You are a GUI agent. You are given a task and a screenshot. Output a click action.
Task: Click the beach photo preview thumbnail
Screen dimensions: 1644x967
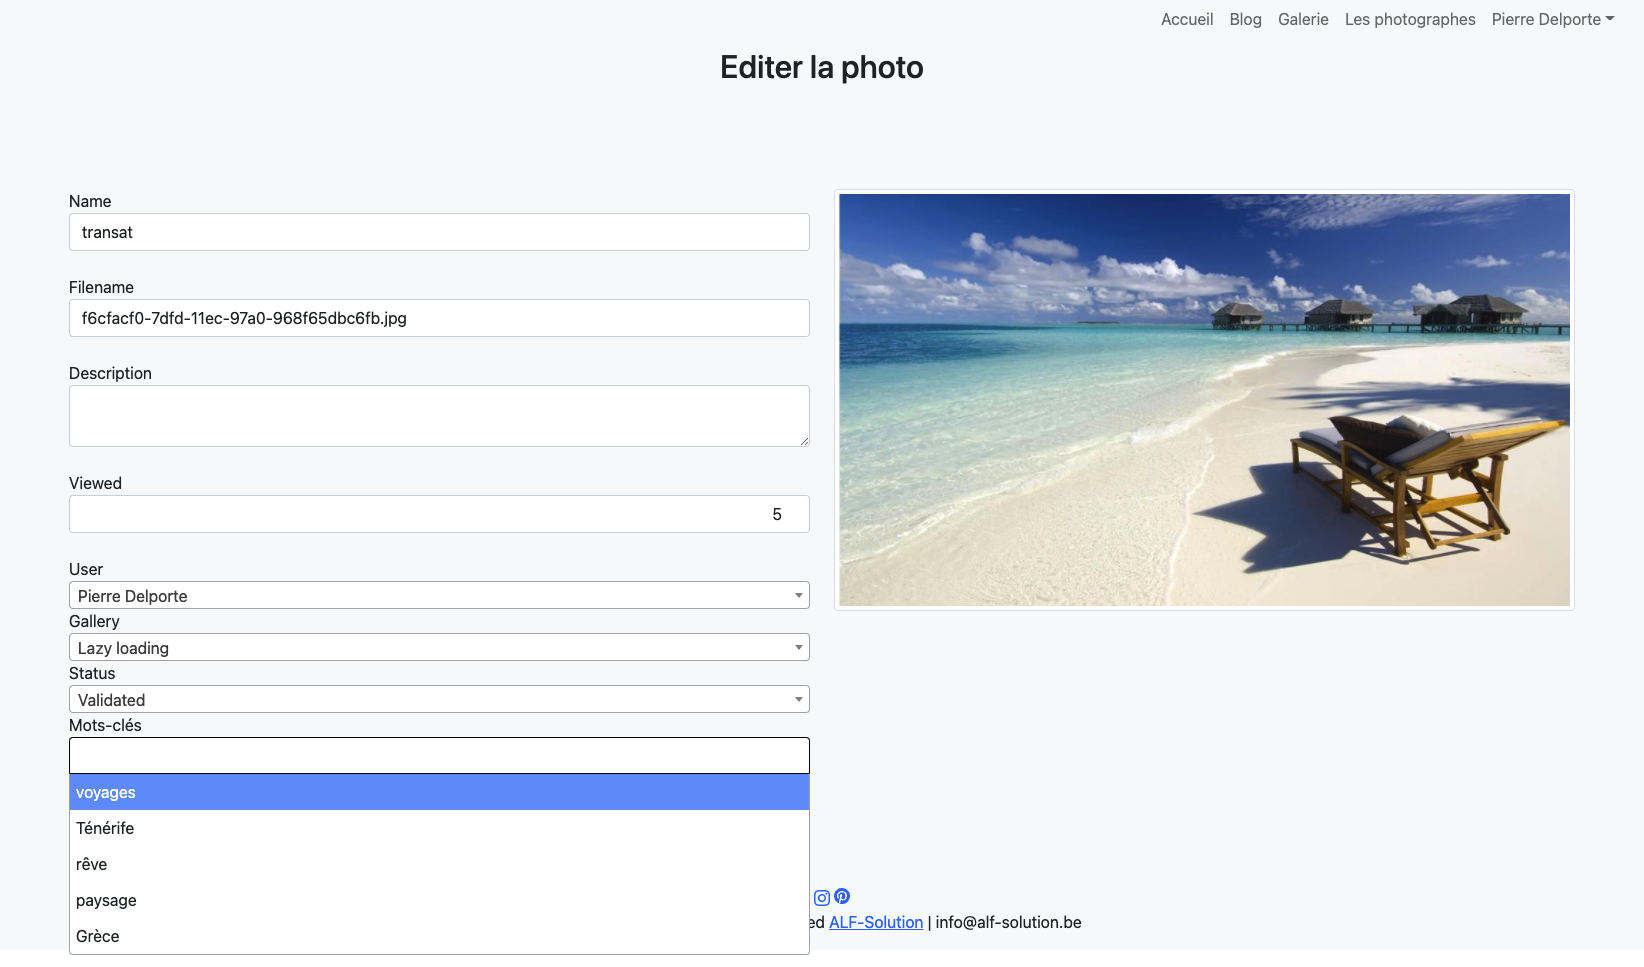coord(1204,400)
